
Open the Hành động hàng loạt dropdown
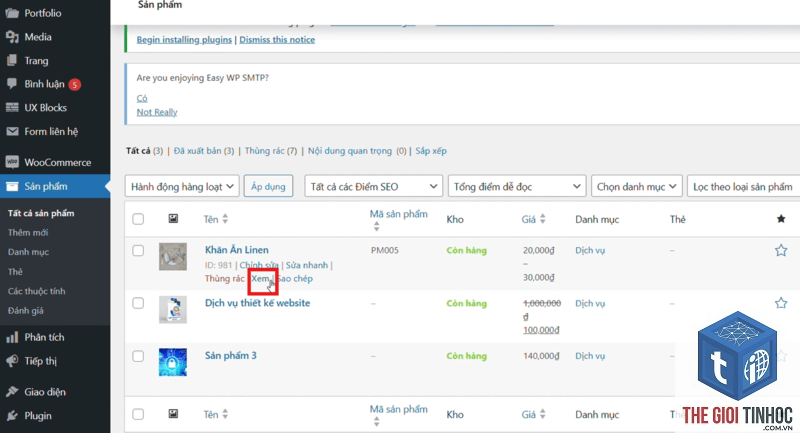[182, 187]
